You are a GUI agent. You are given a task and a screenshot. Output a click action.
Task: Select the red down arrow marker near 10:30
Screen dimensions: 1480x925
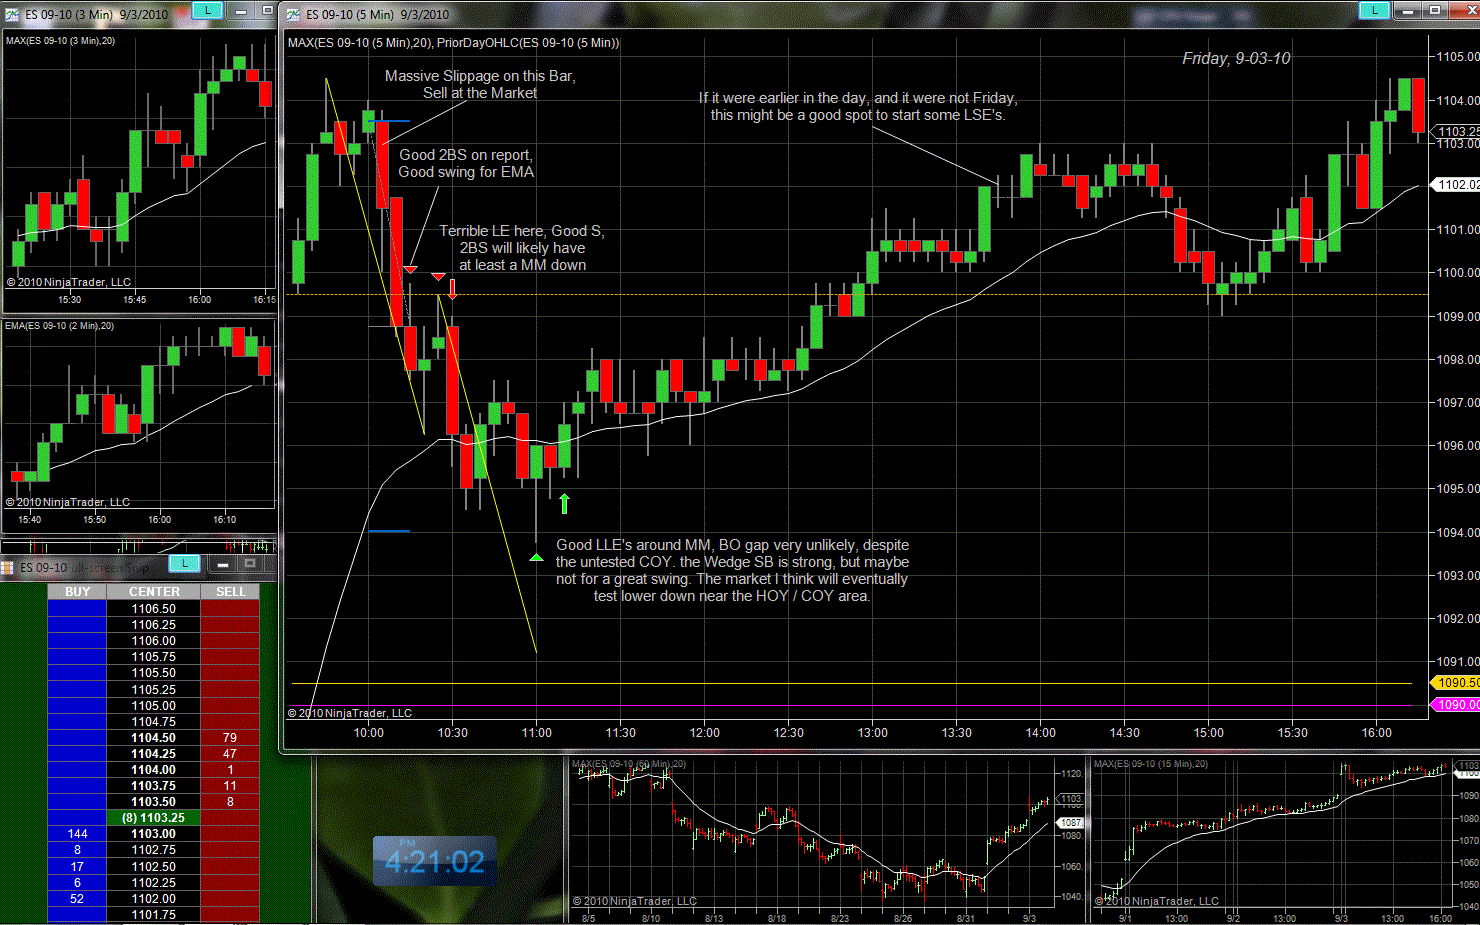453,290
